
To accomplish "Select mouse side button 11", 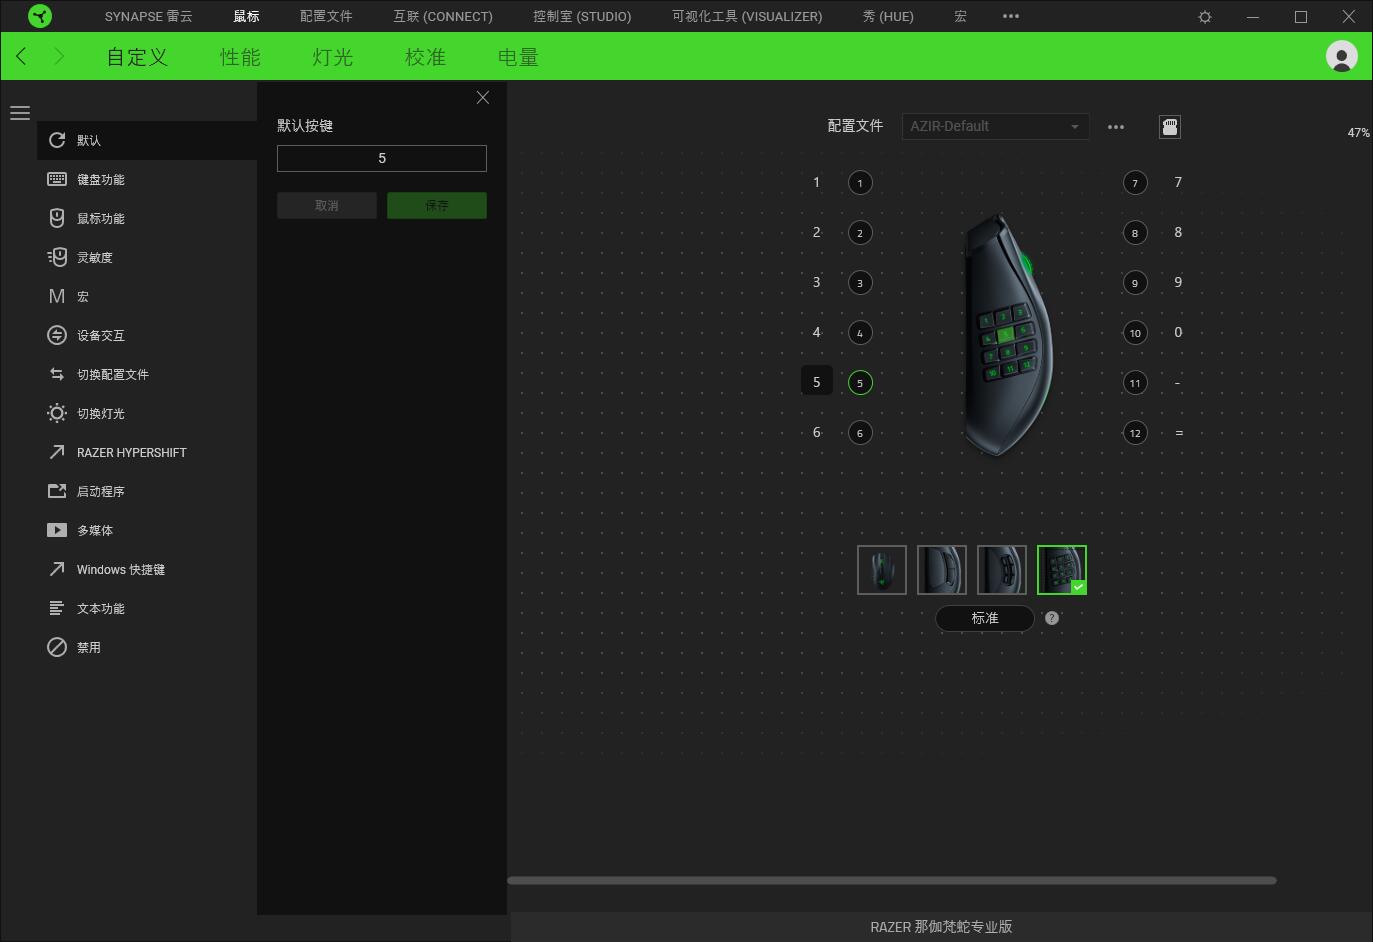I will [1135, 383].
